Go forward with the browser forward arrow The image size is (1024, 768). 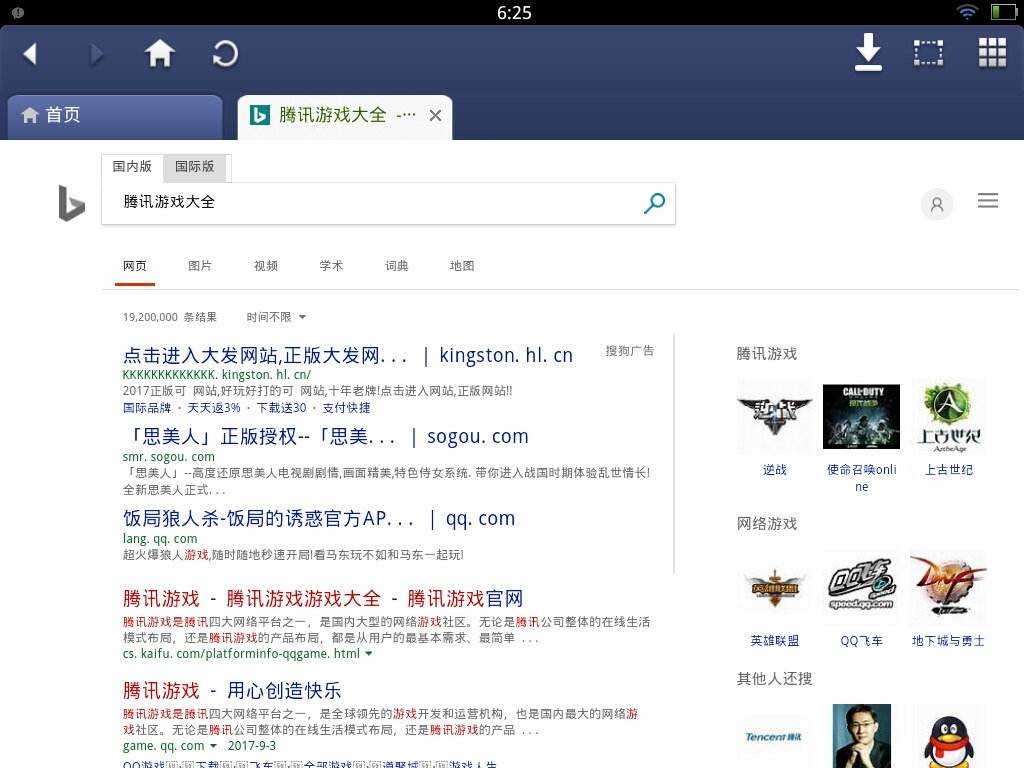(96, 54)
